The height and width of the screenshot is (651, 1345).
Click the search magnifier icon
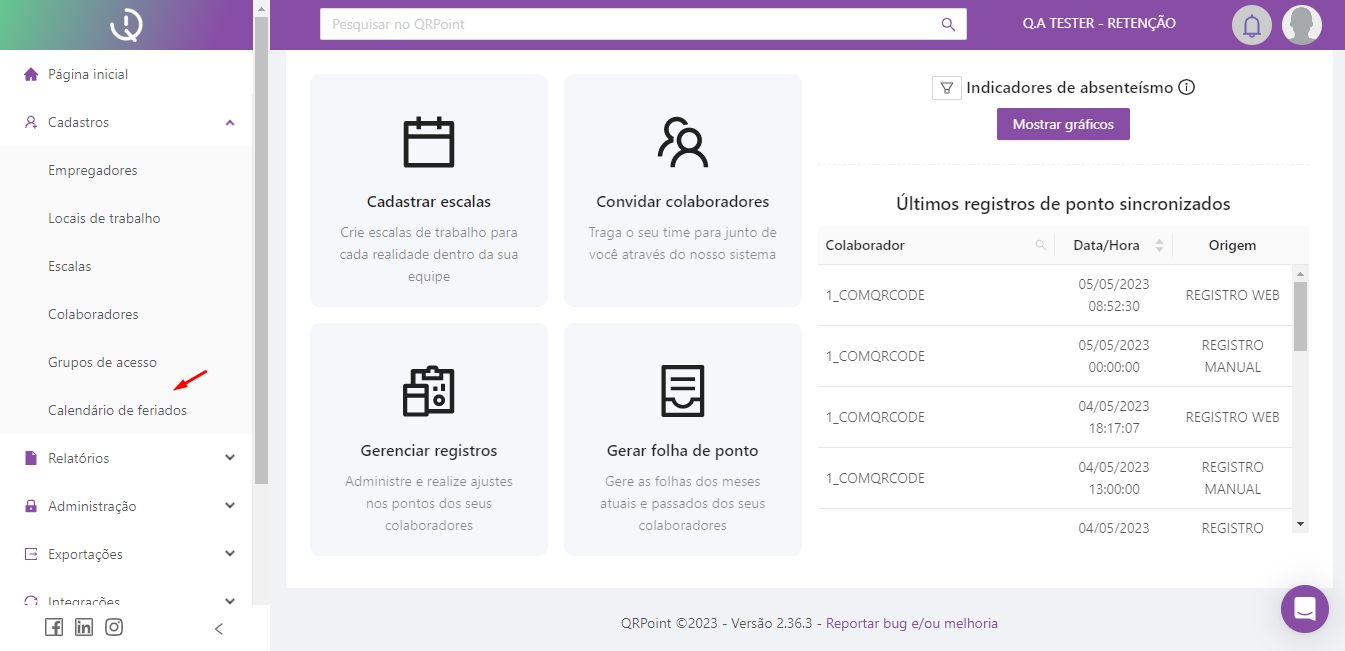948,24
